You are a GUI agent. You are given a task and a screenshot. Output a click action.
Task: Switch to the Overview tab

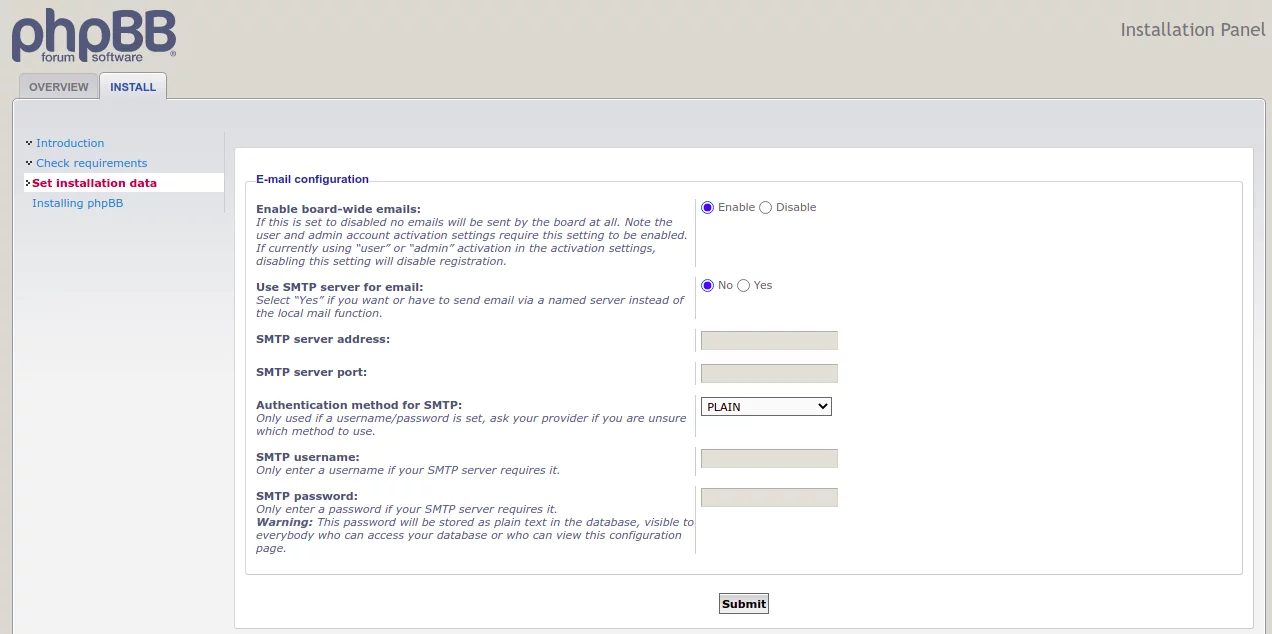[x=59, y=87]
